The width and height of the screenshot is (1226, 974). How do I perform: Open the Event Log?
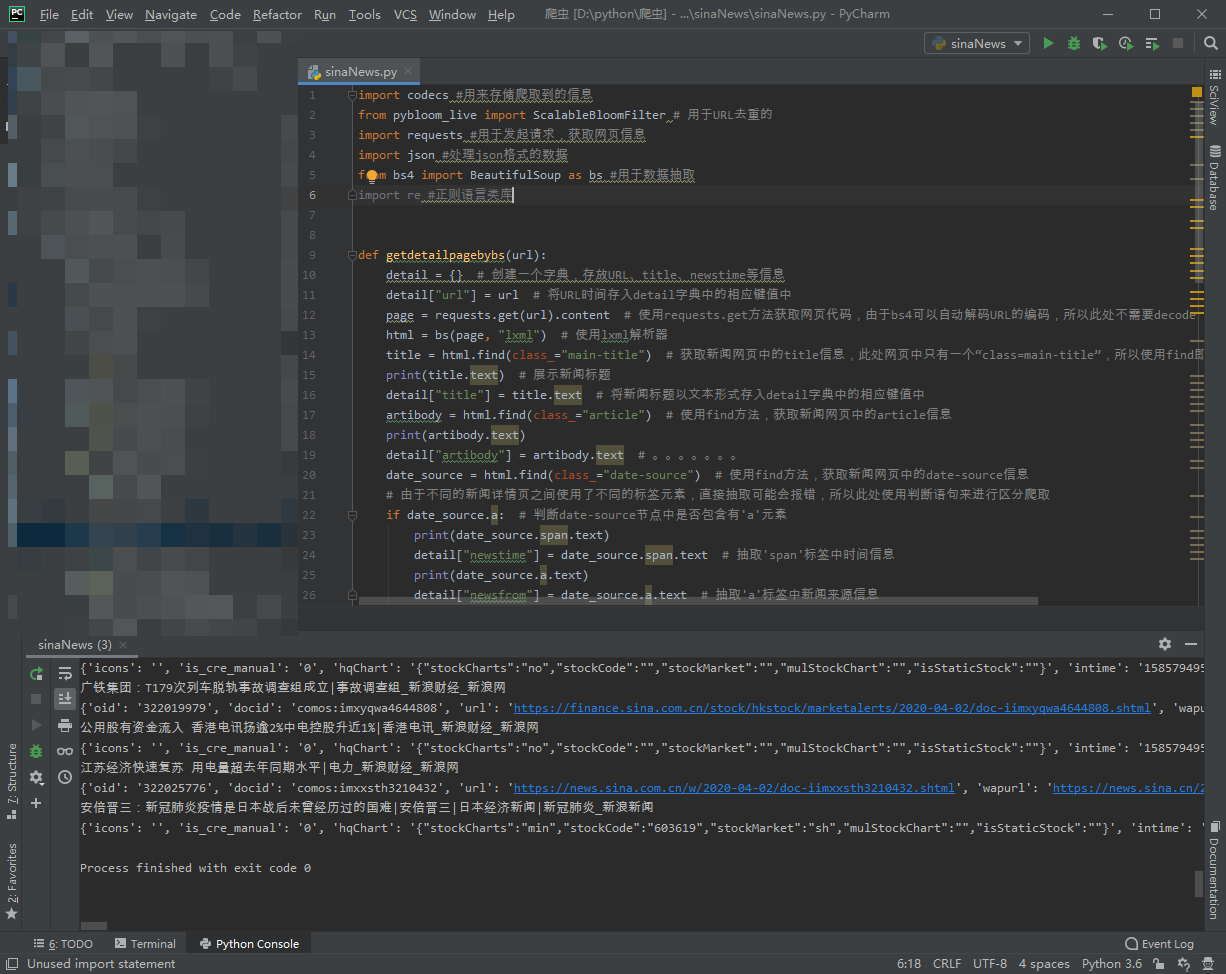1160,944
